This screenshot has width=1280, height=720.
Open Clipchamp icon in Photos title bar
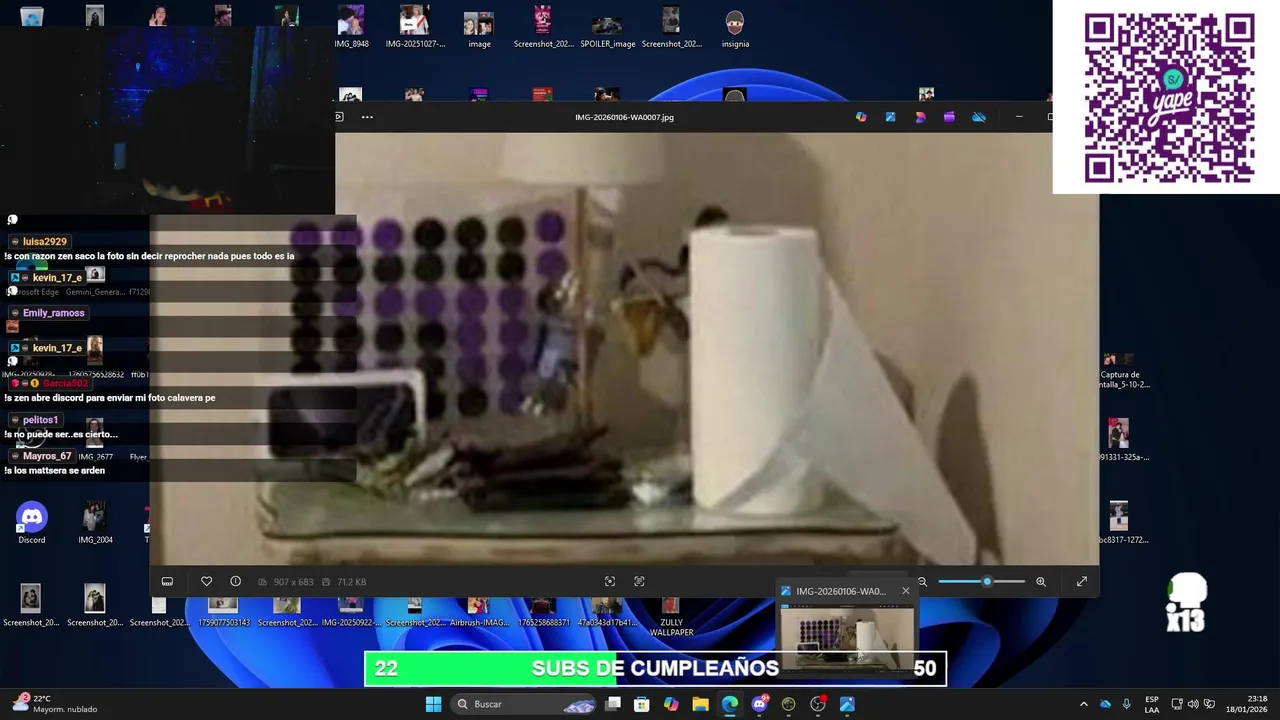point(949,117)
